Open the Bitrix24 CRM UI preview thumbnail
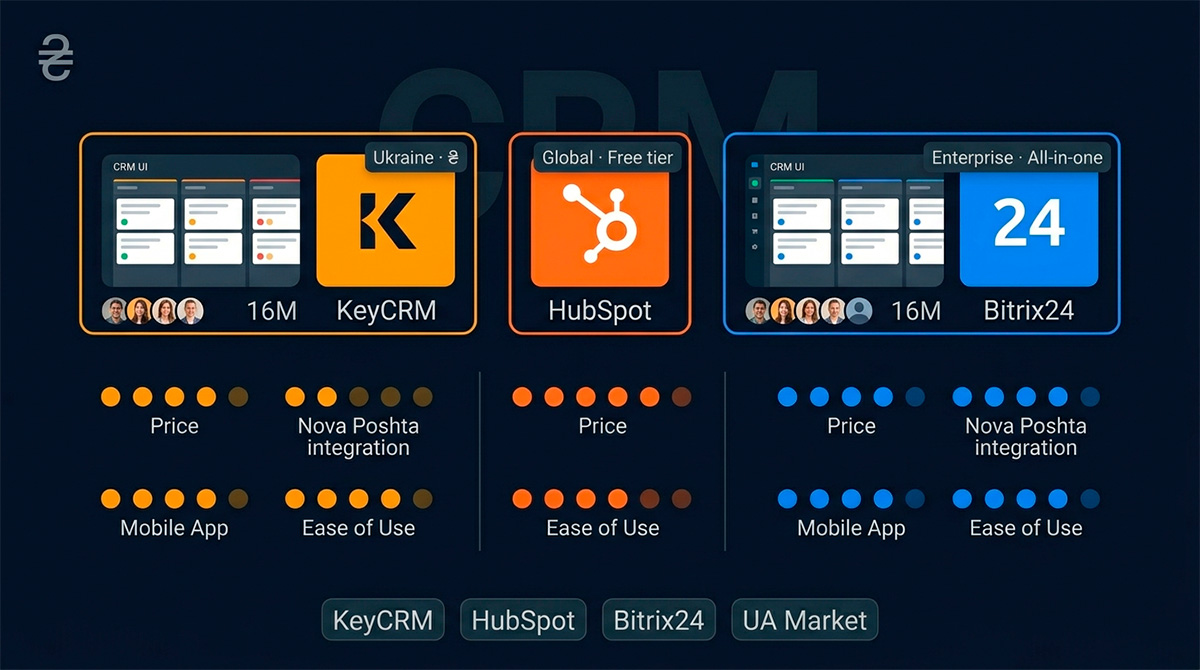This screenshot has width=1200, height=670. [845, 221]
